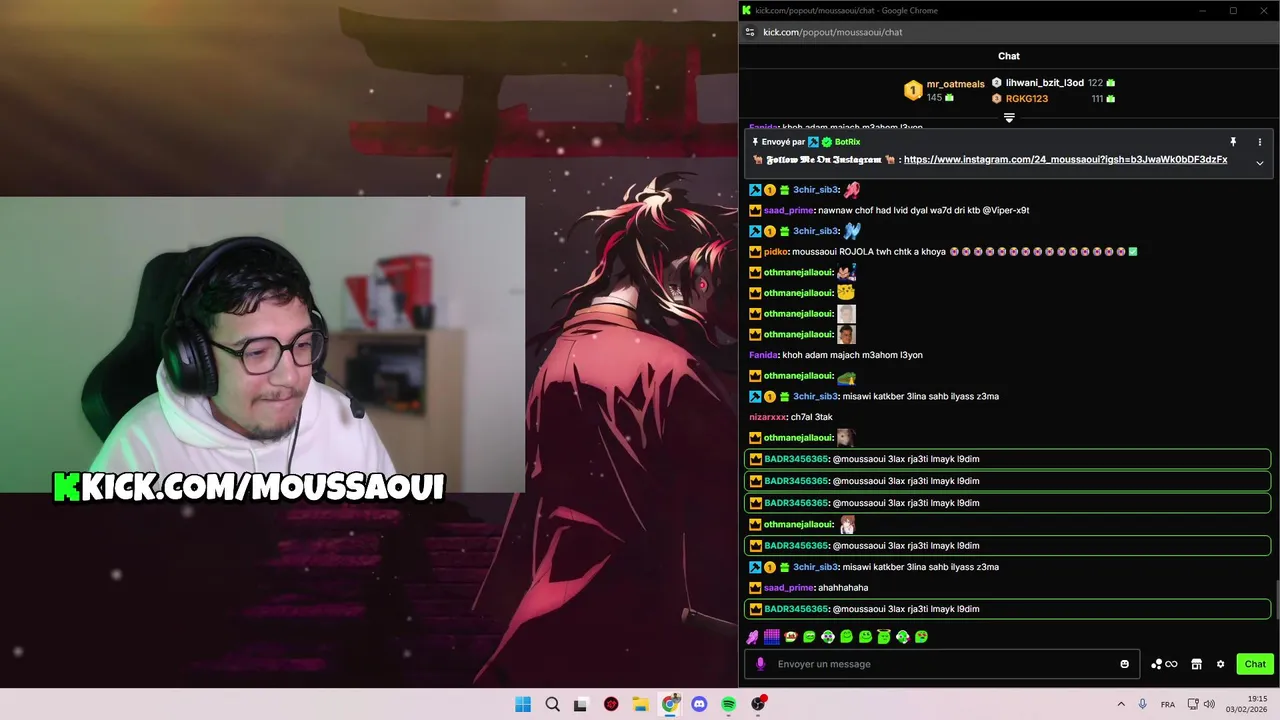This screenshot has height=720, width=1280.
Task: Open the Instagram link in pinned message
Action: tap(1065, 160)
